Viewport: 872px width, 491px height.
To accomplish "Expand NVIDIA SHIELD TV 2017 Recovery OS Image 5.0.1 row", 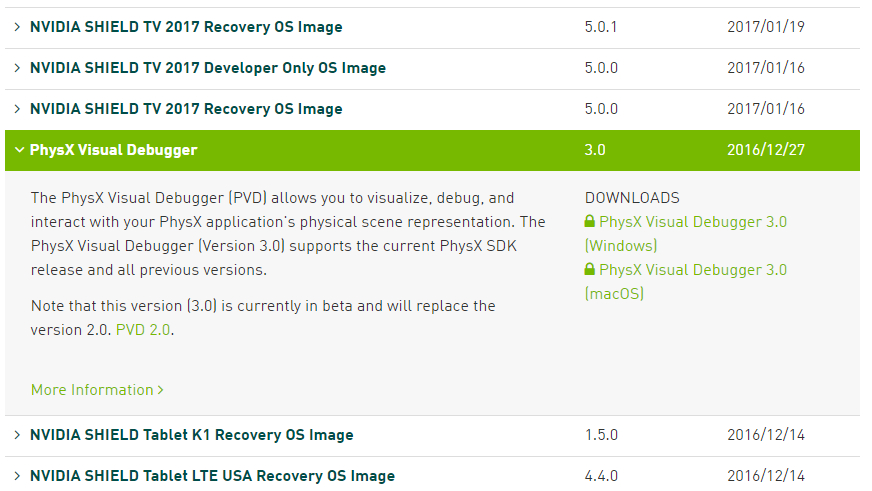I will 17,27.
